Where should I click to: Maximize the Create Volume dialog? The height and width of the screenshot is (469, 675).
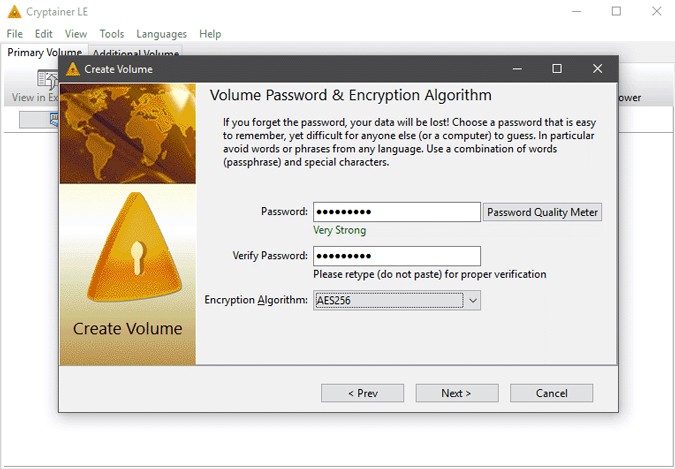[557, 69]
